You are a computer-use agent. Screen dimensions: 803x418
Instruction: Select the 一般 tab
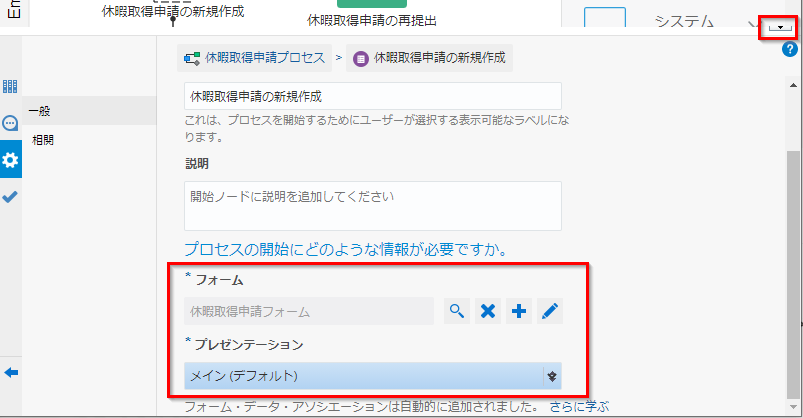click(x=40, y=111)
